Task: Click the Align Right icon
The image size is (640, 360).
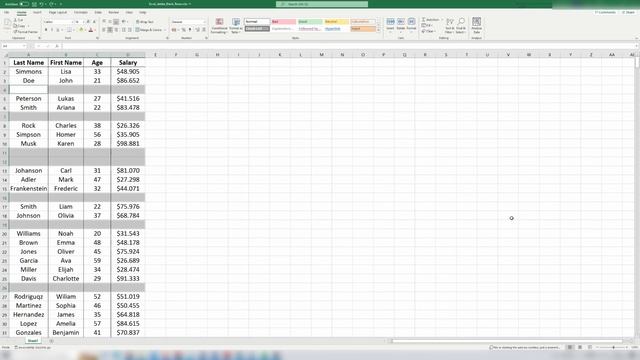Action: [x=116, y=30]
